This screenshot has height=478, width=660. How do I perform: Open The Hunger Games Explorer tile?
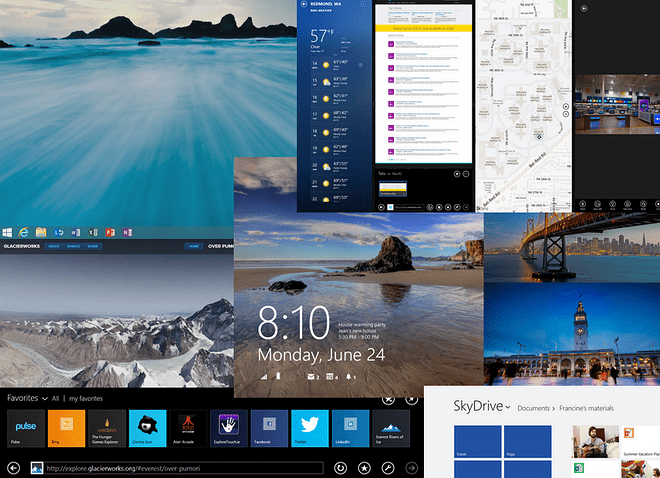click(107, 428)
